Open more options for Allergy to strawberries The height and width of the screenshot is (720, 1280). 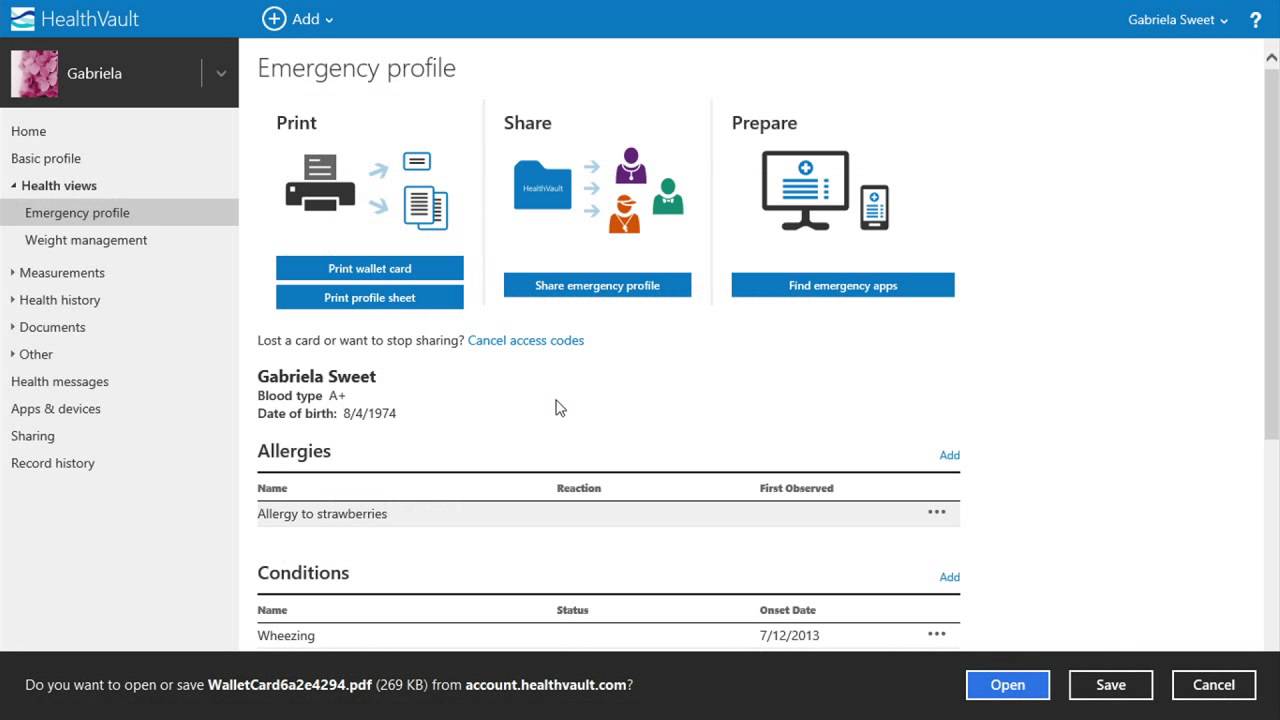(937, 512)
